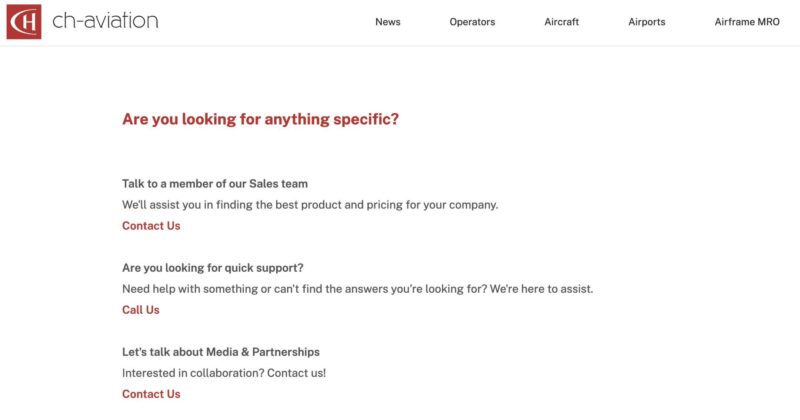Click the 'Interested in collaboration?' text

[x=188, y=373]
